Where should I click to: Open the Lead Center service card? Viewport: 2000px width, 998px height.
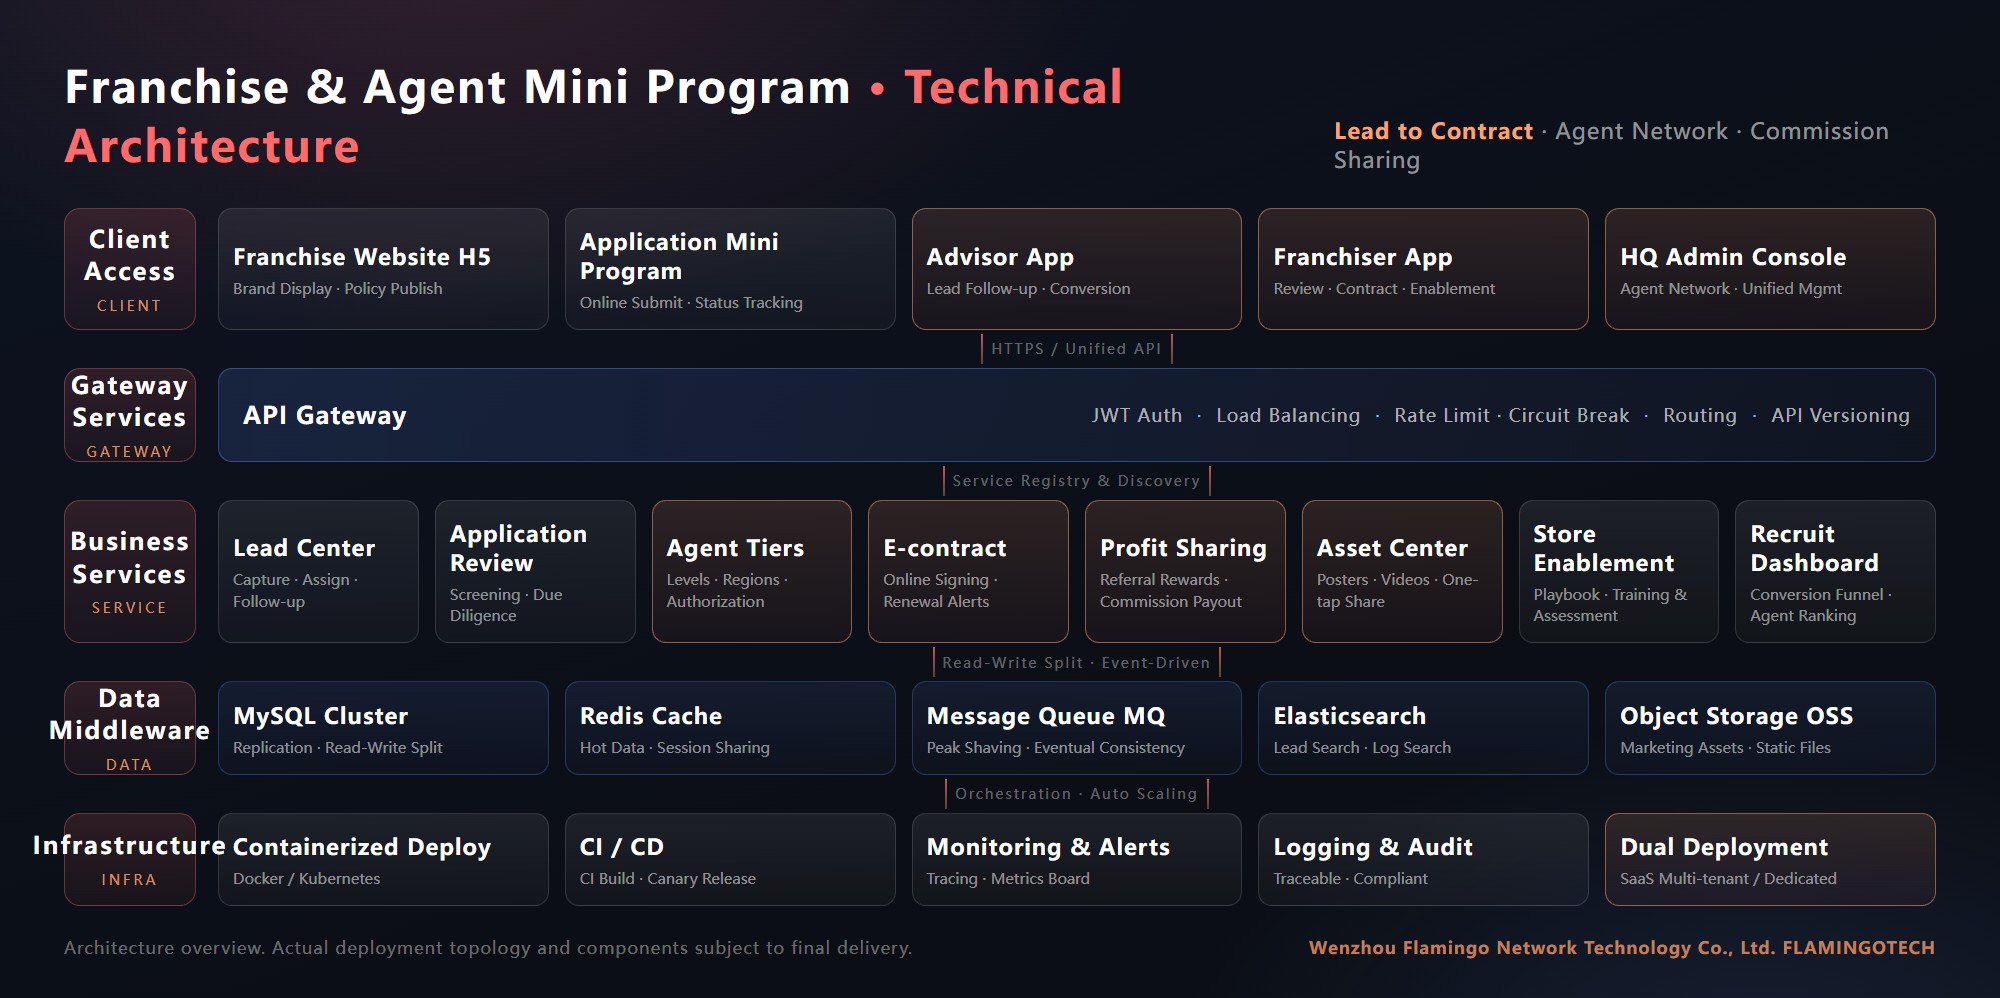pyautogui.click(x=318, y=571)
